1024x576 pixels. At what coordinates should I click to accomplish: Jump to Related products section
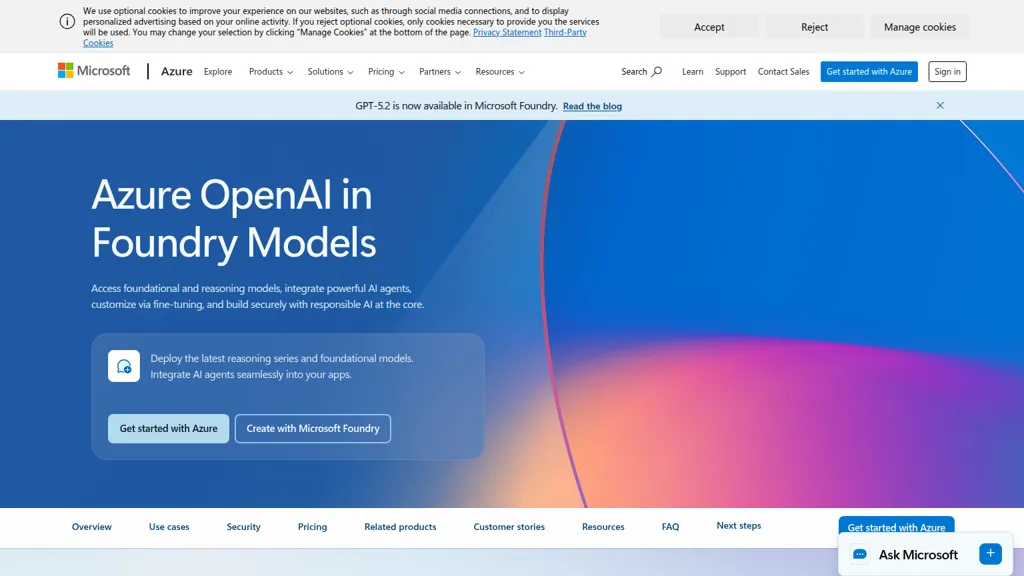coord(400,526)
